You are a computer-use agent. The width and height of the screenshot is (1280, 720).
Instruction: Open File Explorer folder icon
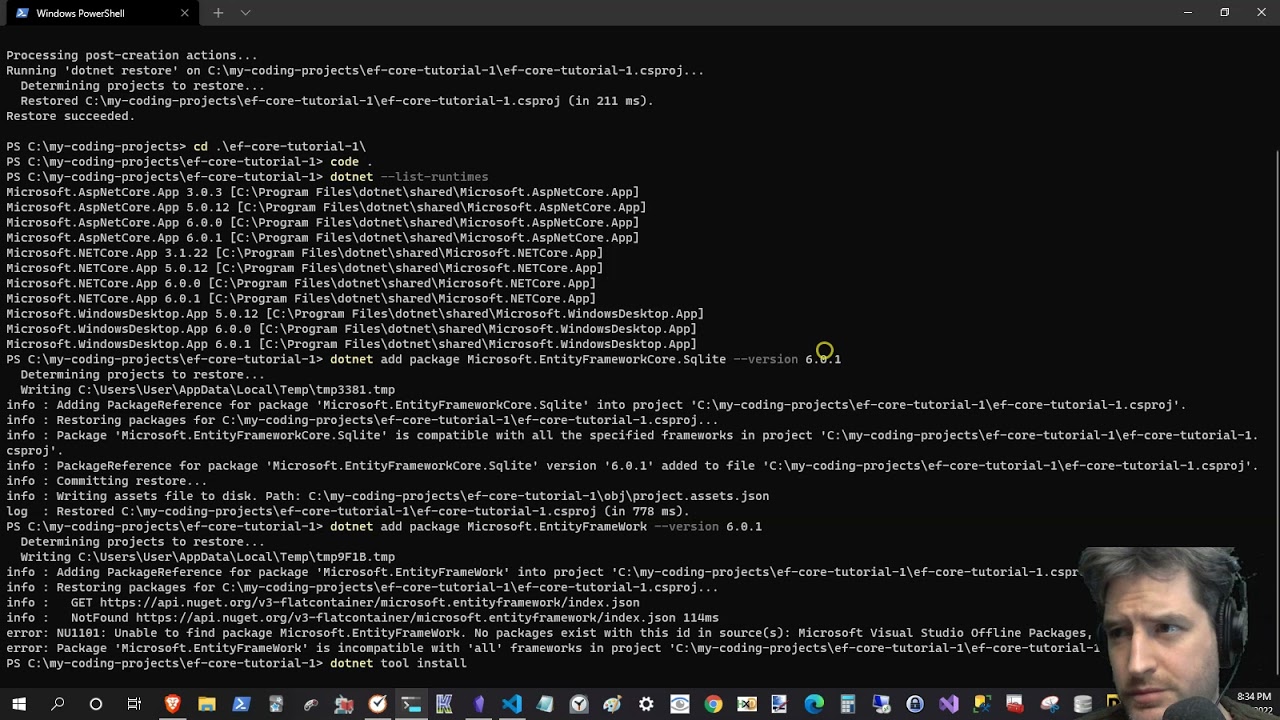pyautogui.click(x=207, y=704)
